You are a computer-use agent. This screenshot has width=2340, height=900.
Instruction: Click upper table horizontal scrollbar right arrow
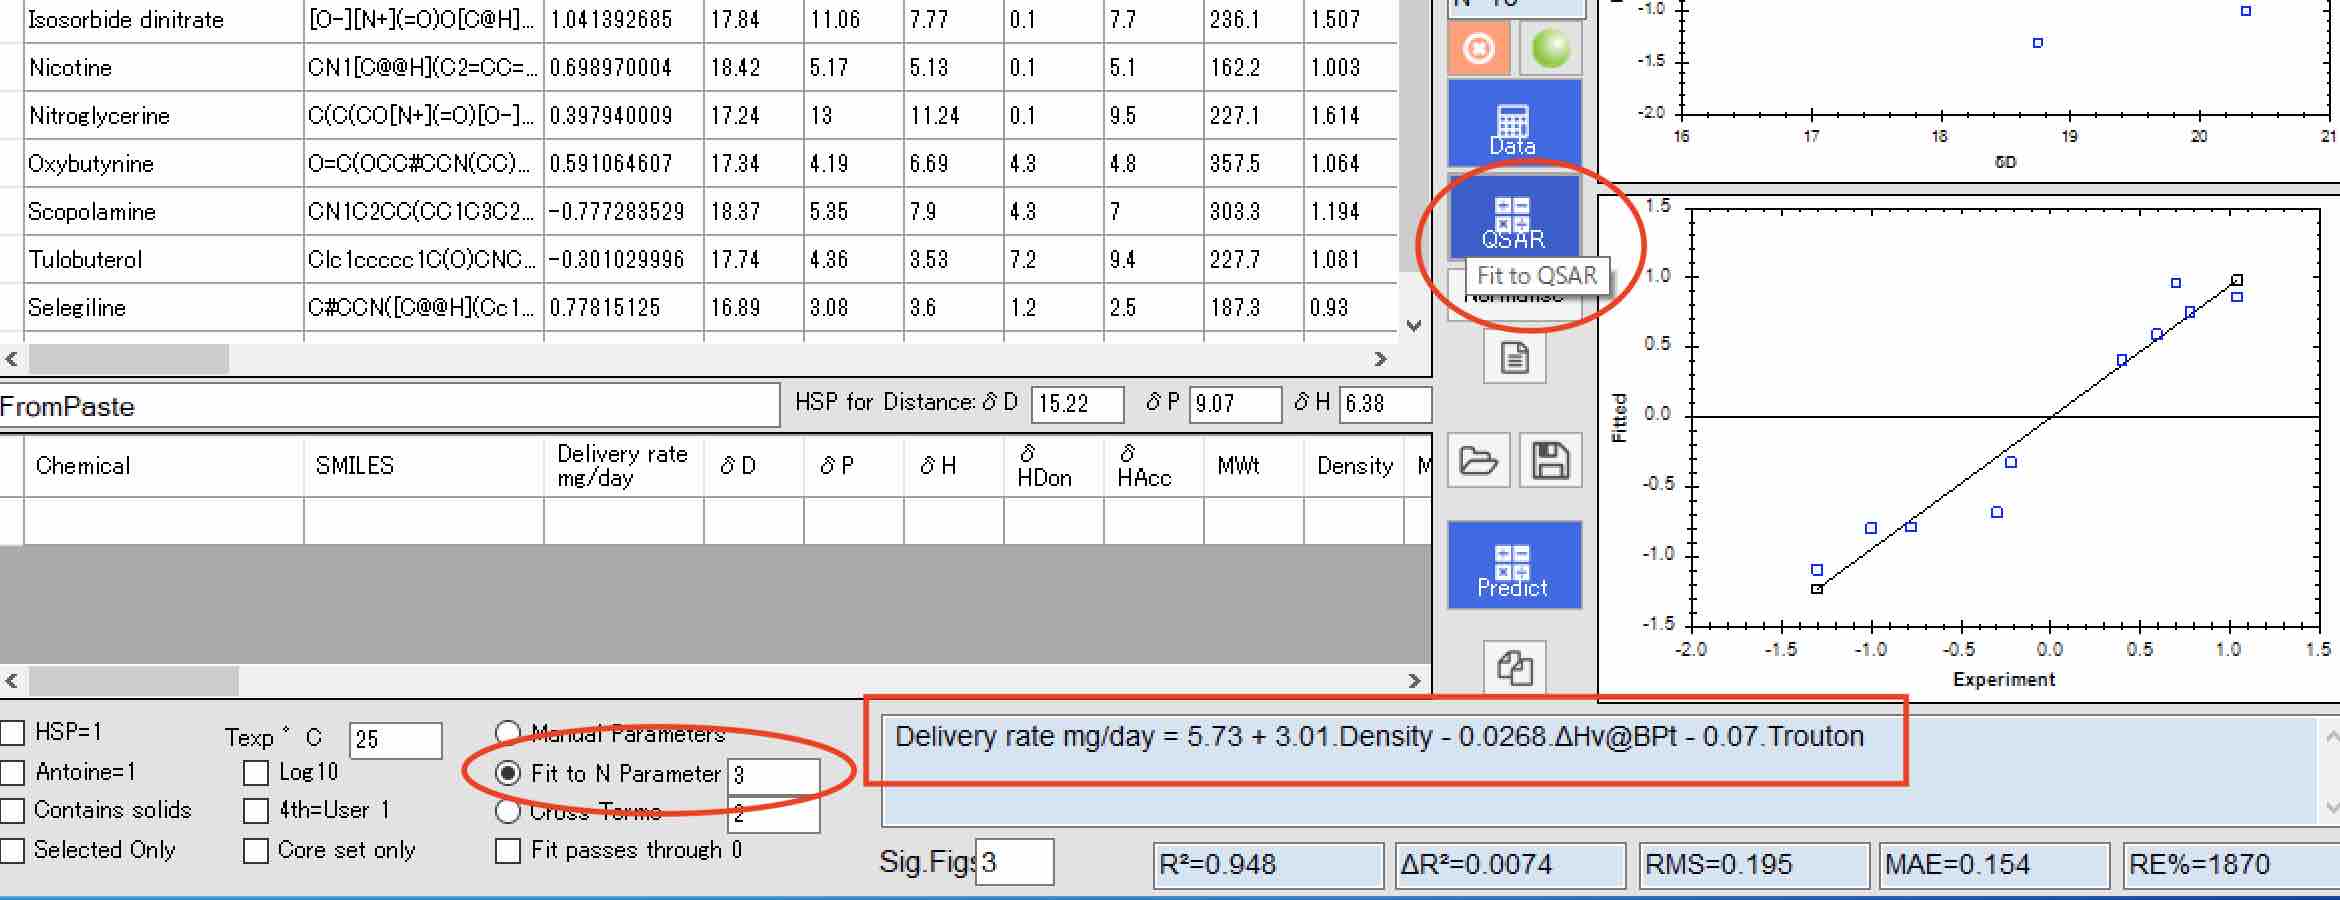pos(1381,359)
